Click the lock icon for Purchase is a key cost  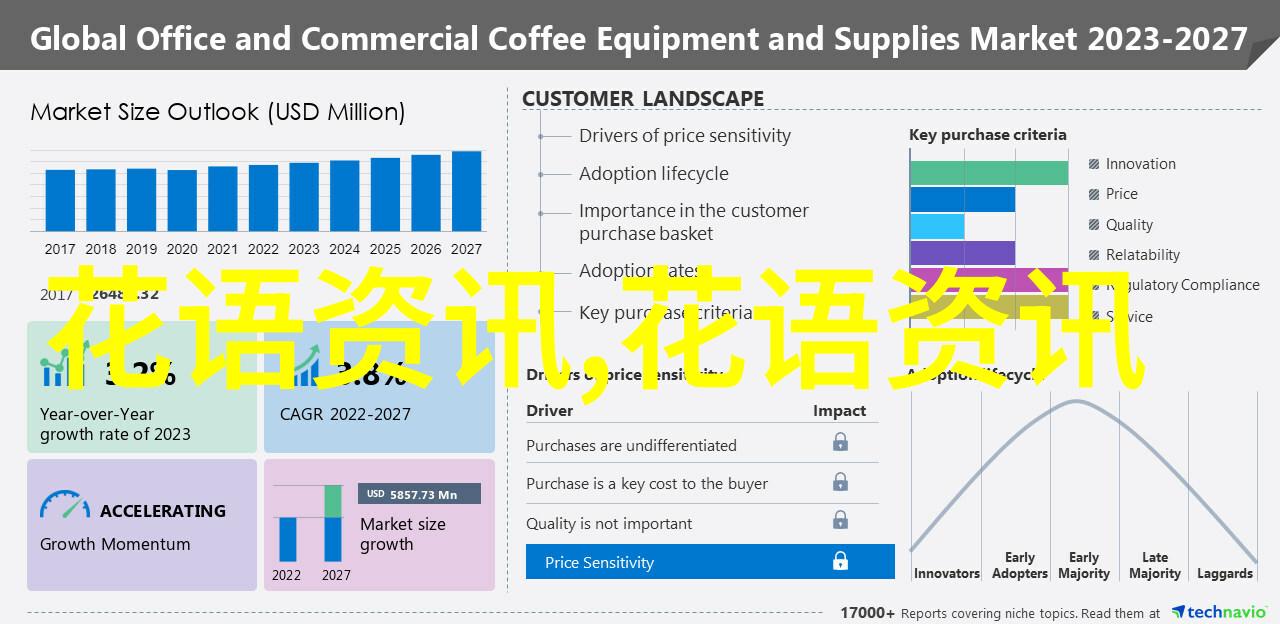click(x=840, y=482)
